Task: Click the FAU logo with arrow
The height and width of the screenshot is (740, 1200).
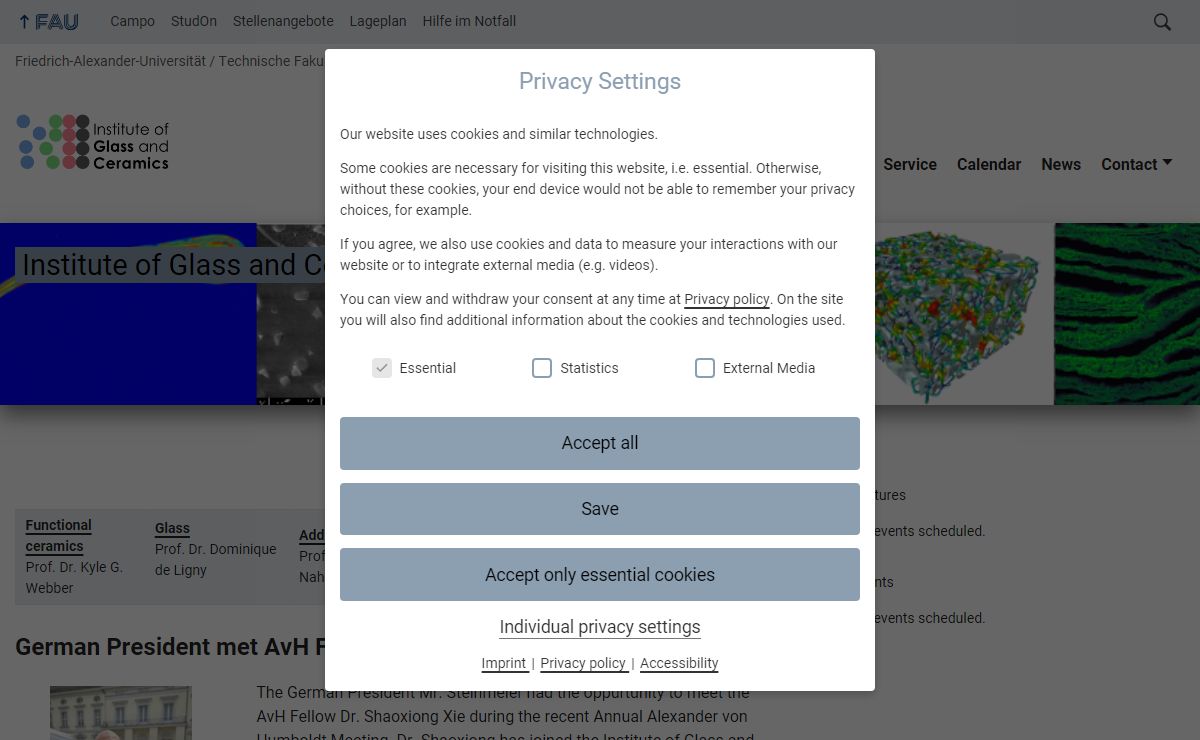Action: 48,21
